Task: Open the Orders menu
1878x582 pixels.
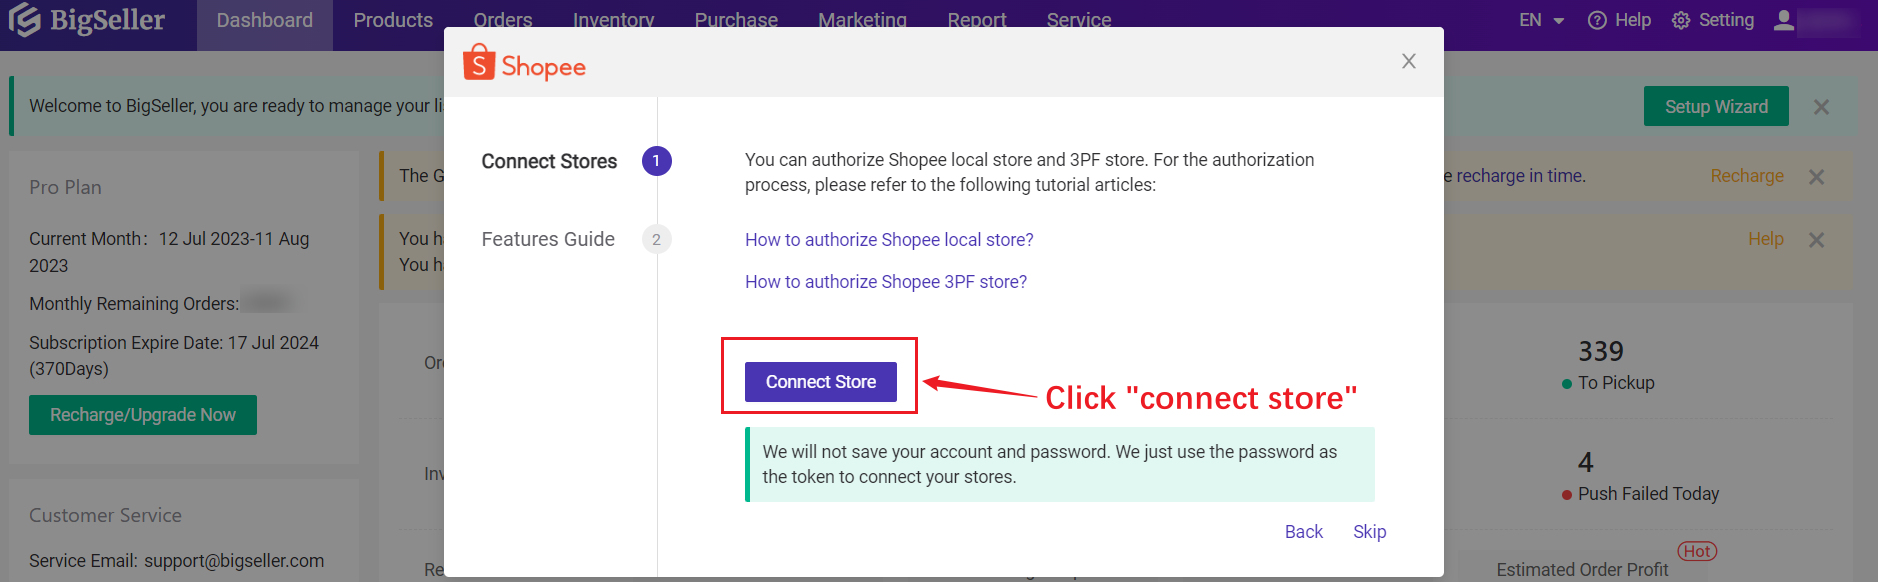Action: 503,20
